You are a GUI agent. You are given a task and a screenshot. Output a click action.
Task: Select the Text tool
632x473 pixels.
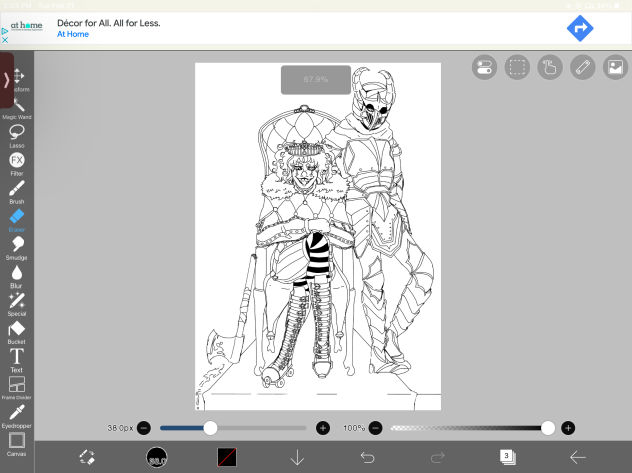17,361
